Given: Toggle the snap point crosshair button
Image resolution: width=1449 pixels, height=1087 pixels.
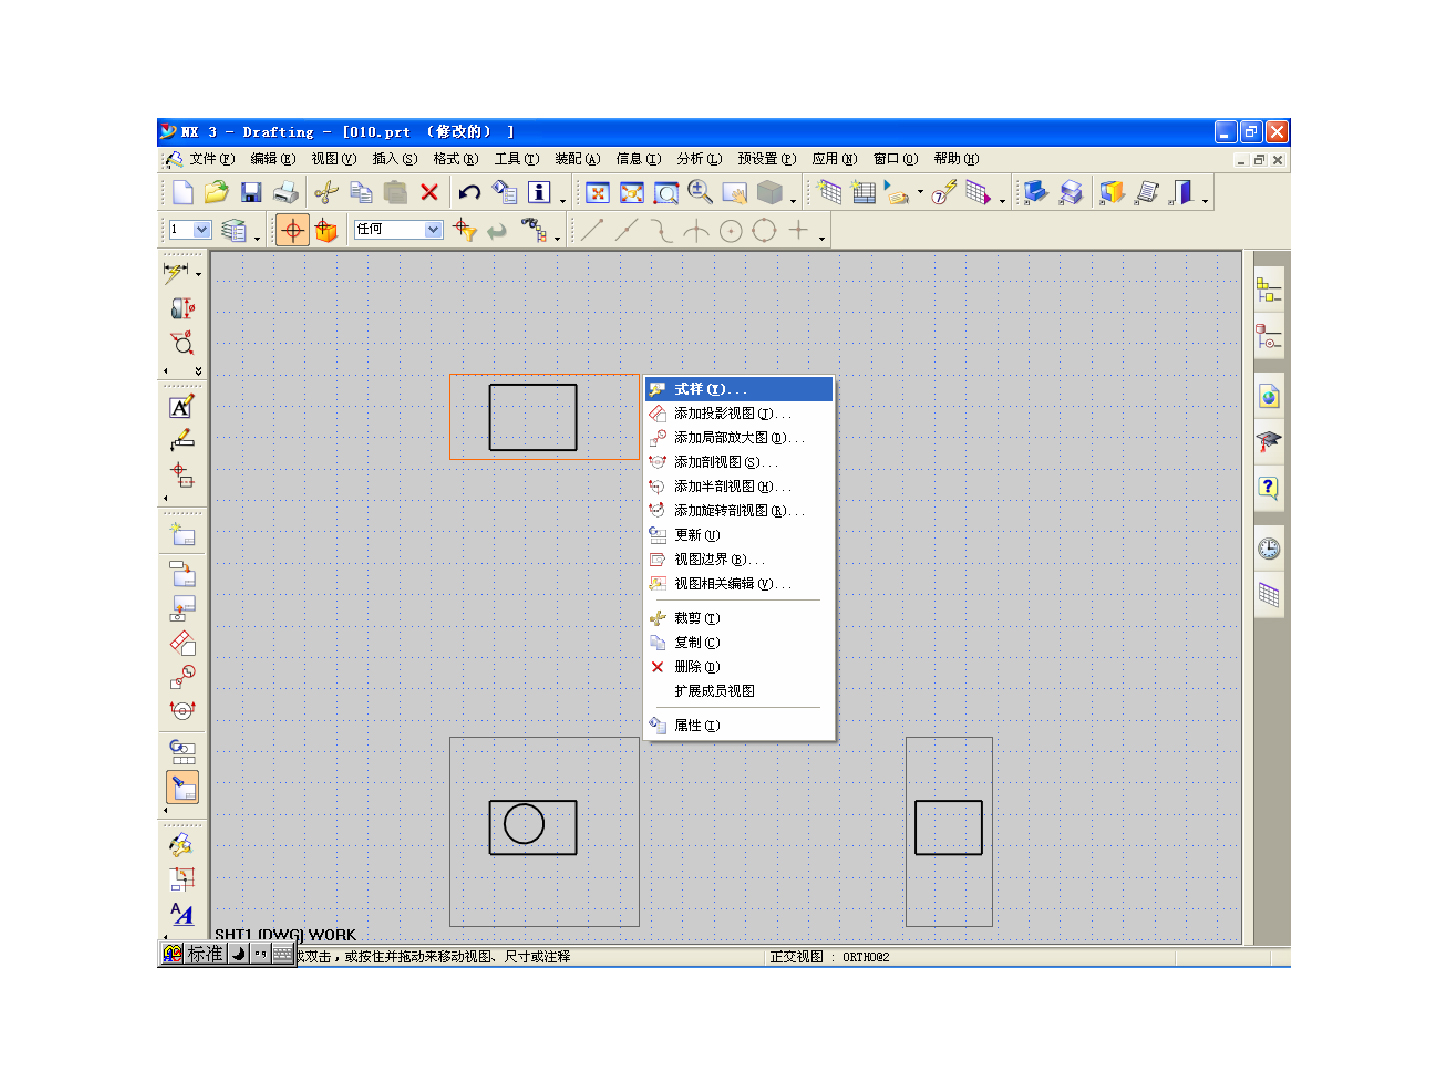Looking at the screenshot, I should coord(292,230).
